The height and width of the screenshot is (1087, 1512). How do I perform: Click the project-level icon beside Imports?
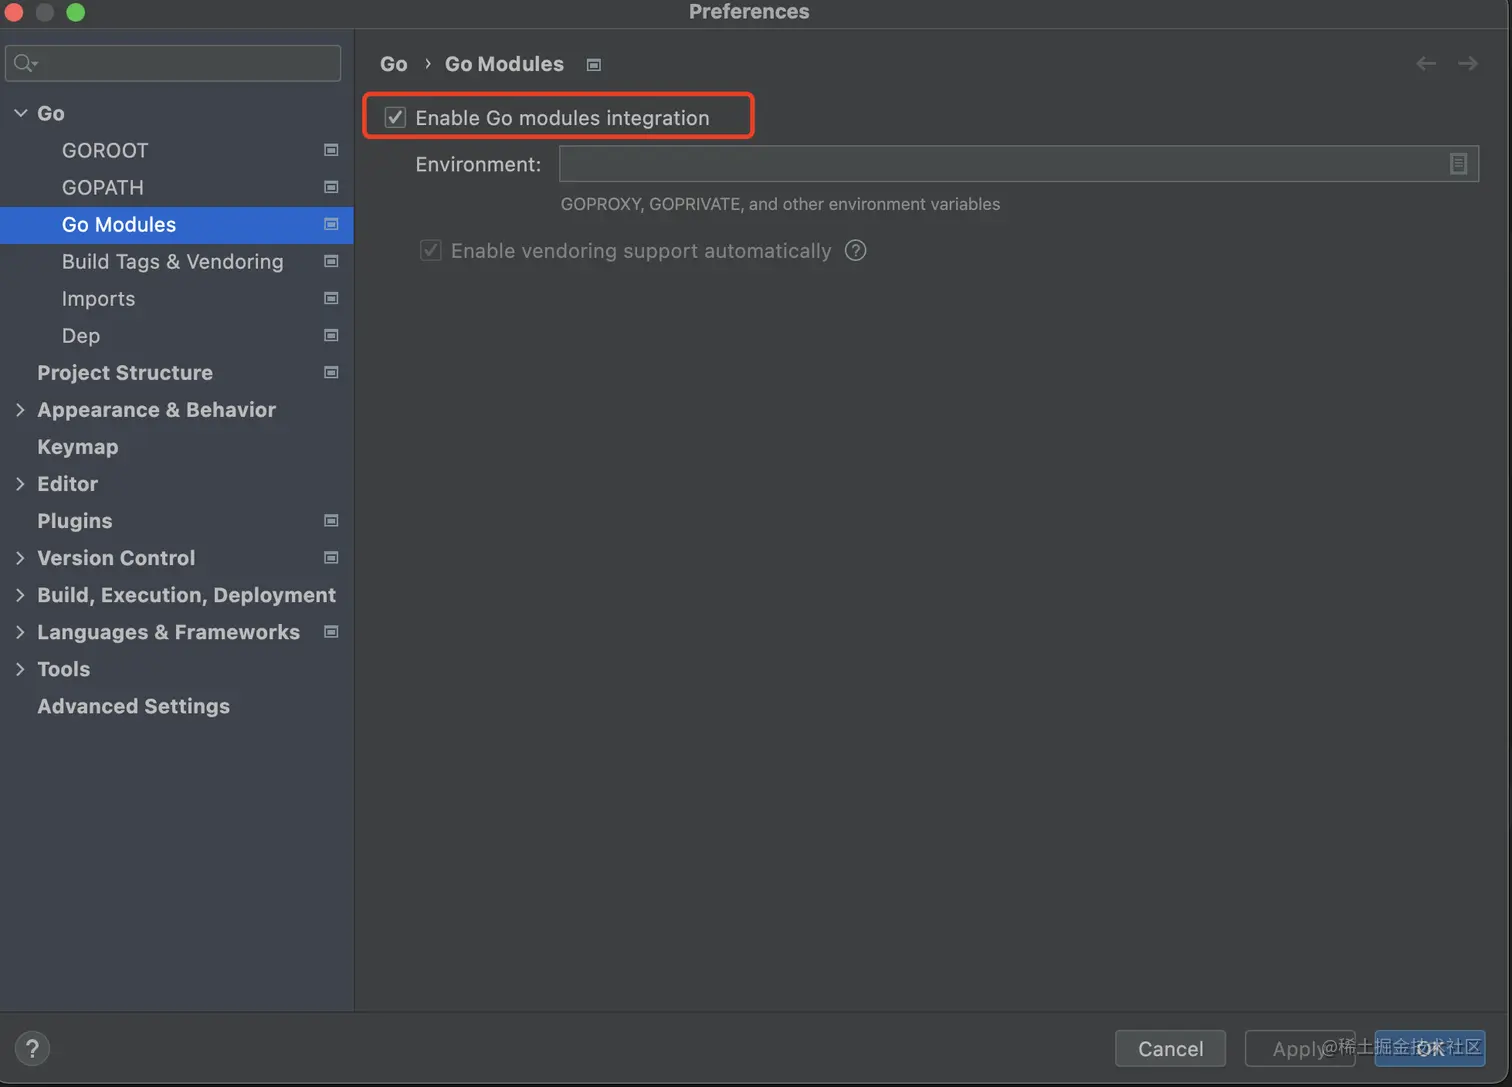coord(331,298)
